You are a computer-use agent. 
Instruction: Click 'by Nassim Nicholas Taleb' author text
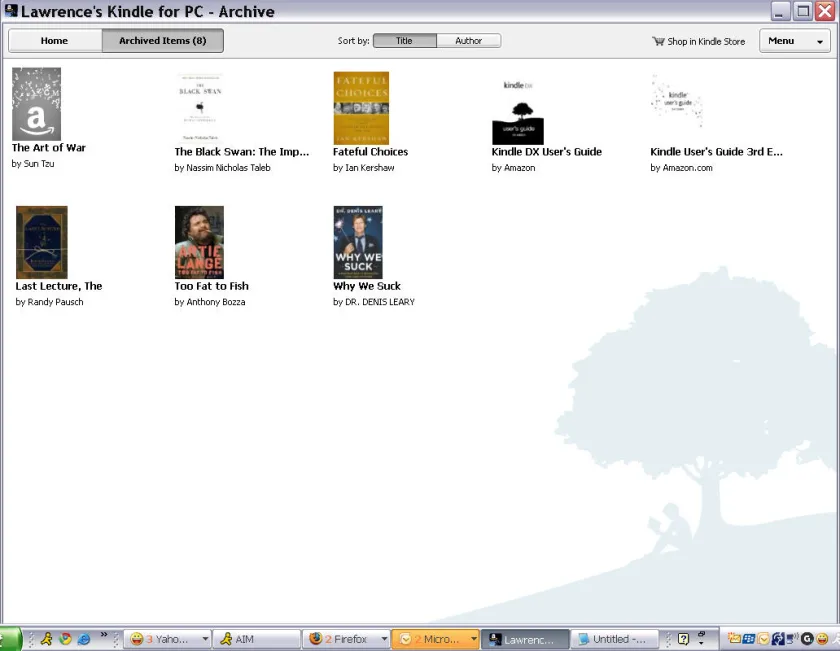click(x=222, y=168)
